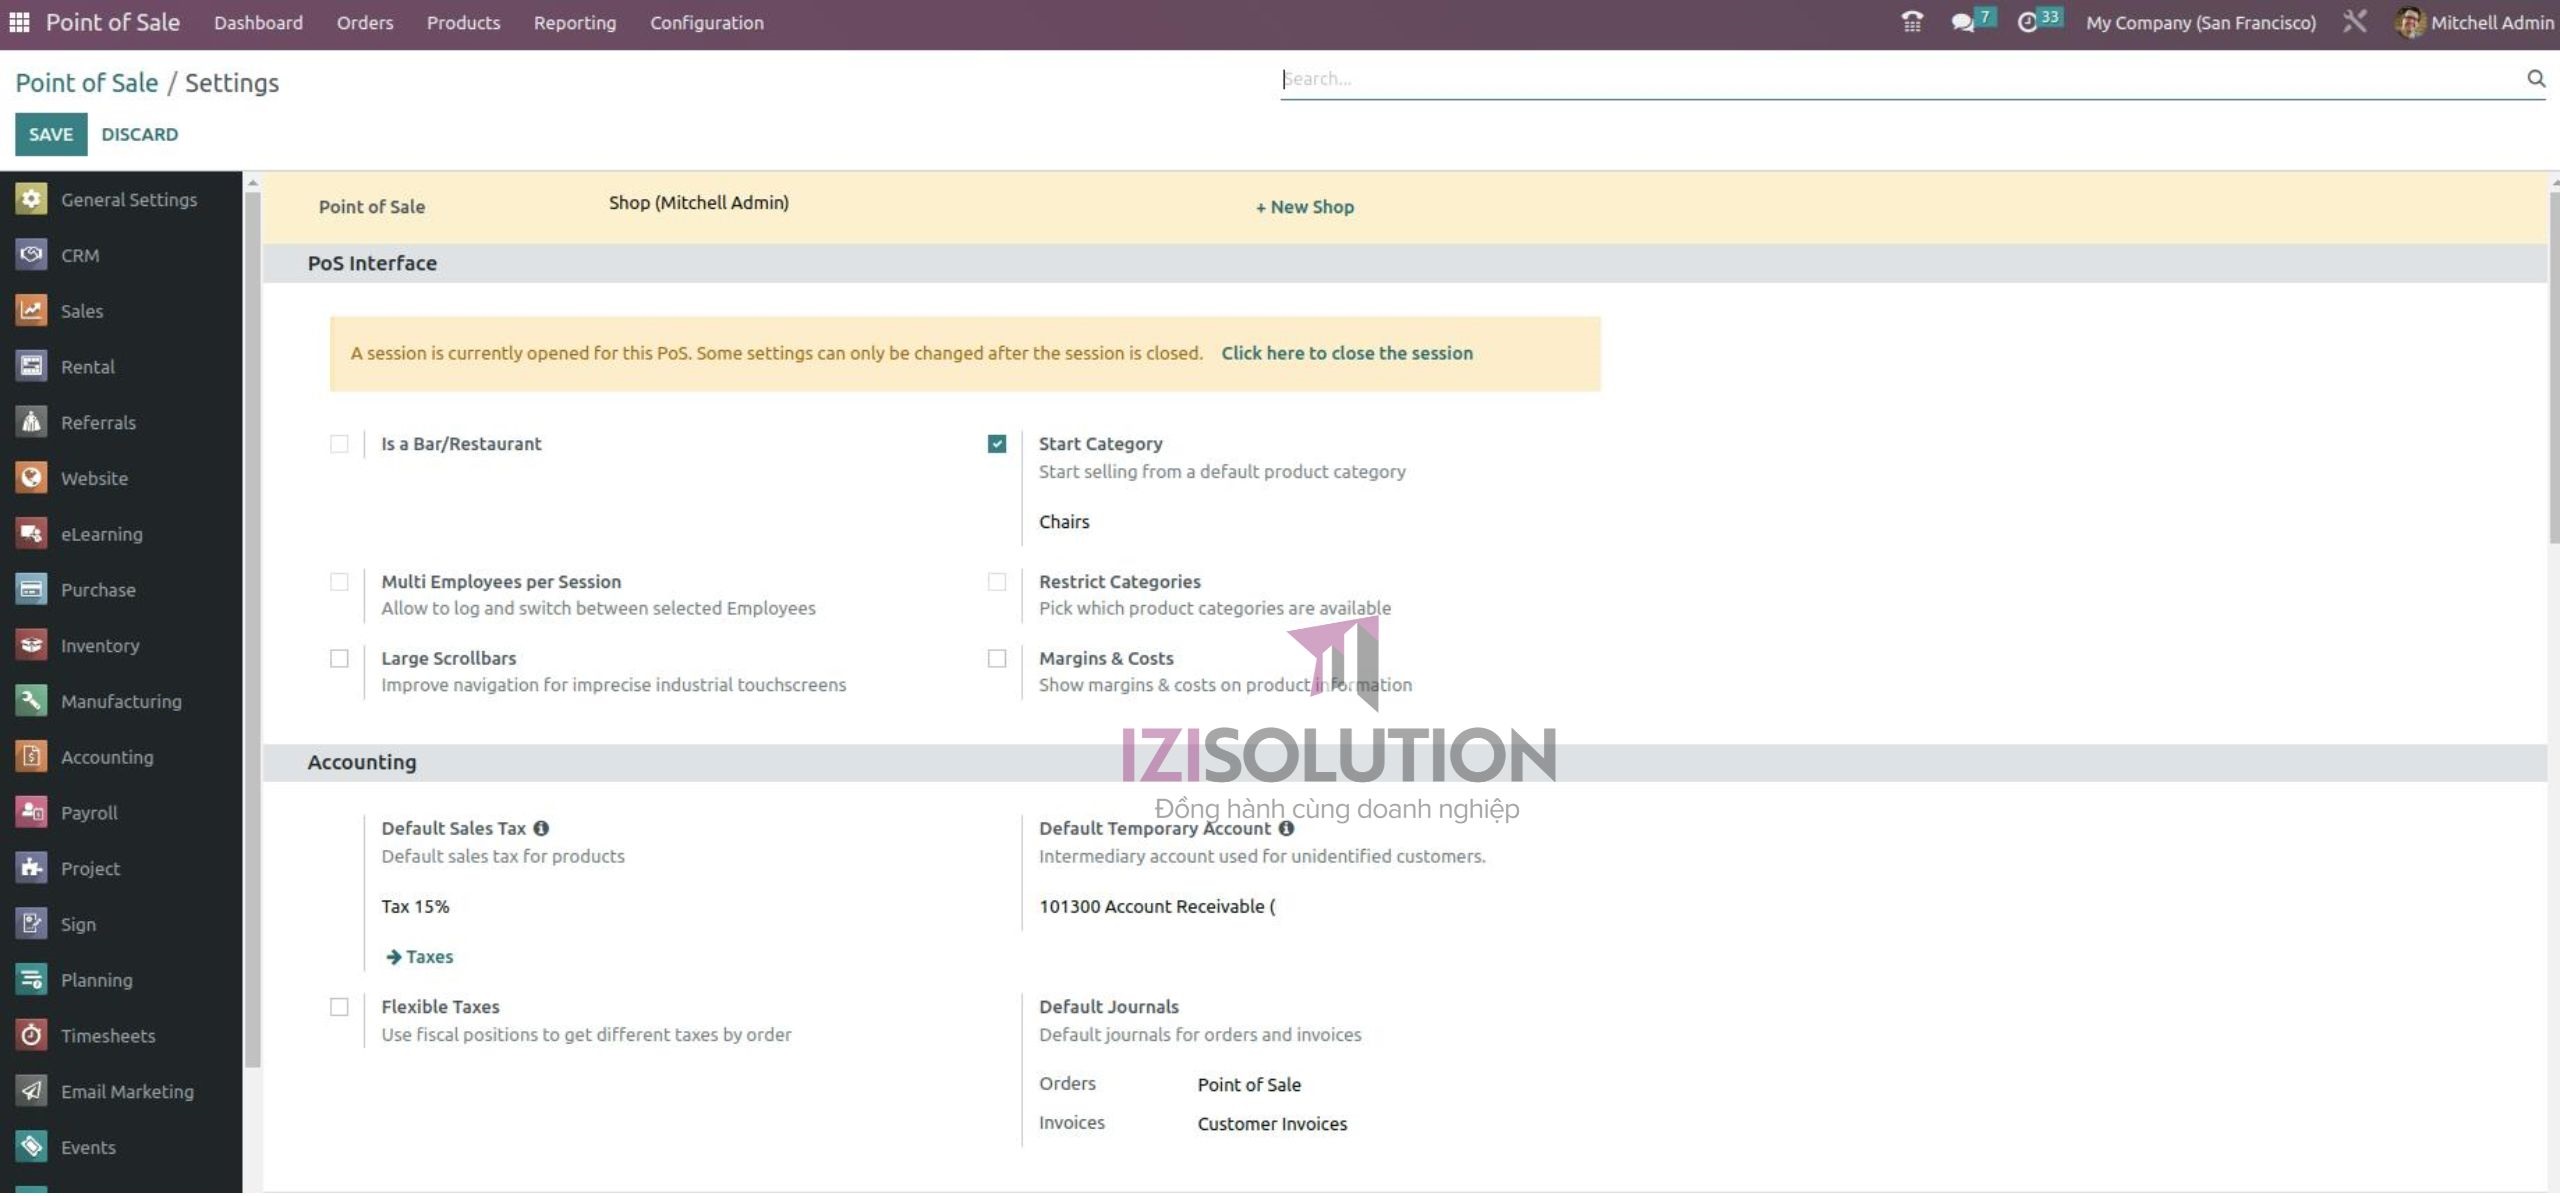Open the activities clock icon

click(2030, 20)
